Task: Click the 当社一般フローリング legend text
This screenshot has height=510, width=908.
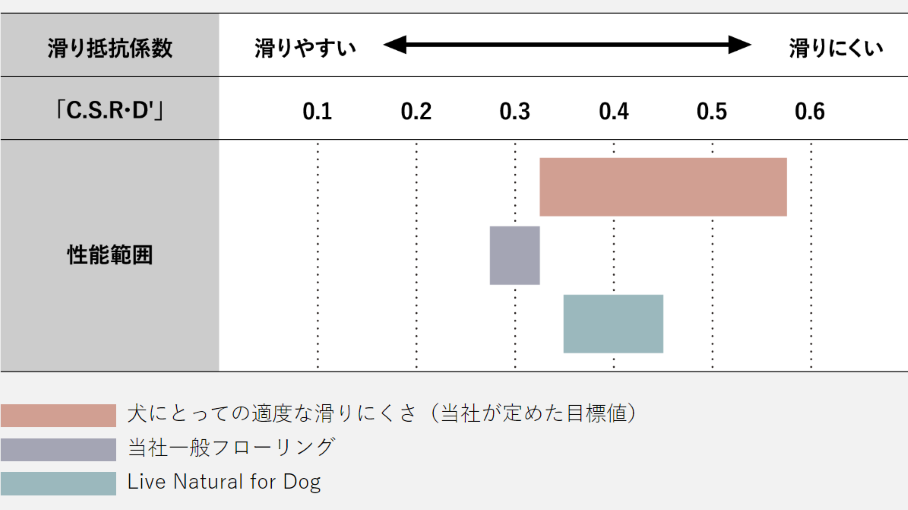Action: pos(231,448)
